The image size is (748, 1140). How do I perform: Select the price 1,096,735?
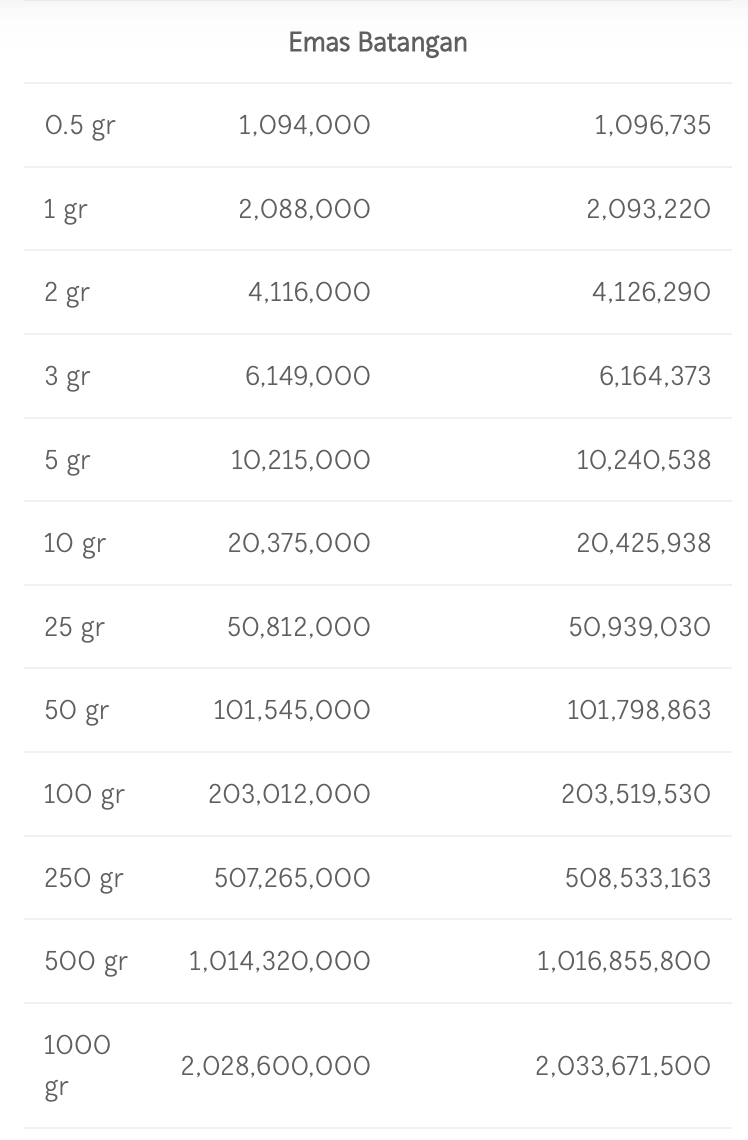tap(652, 125)
